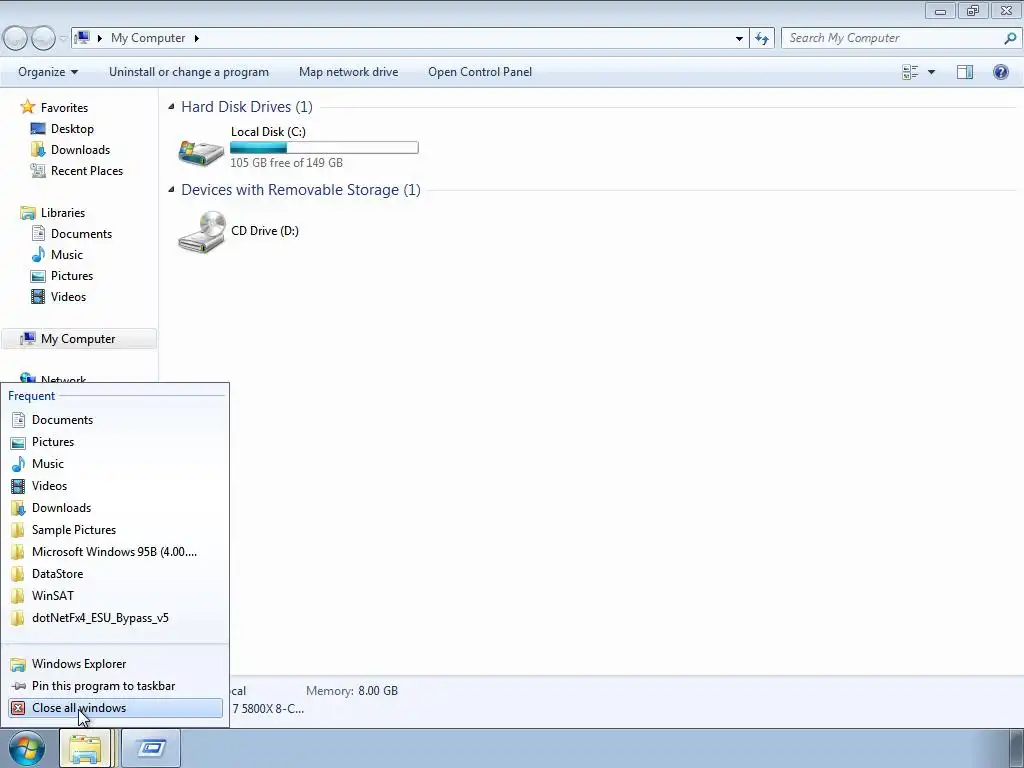Open Microsoft Windows 95B folder in jump list
The width and height of the screenshot is (1024, 768).
point(115,552)
